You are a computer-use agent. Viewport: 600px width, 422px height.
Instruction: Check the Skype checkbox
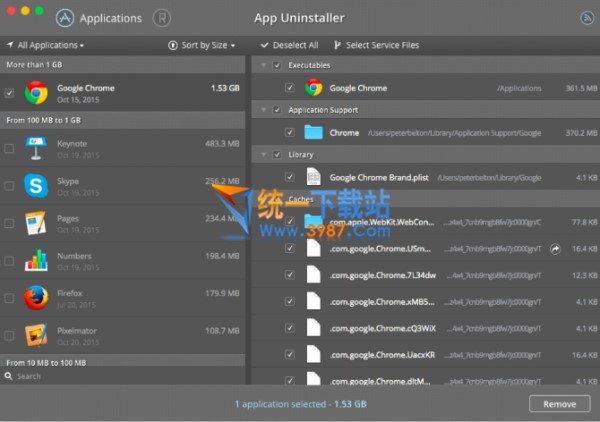tap(9, 186)
